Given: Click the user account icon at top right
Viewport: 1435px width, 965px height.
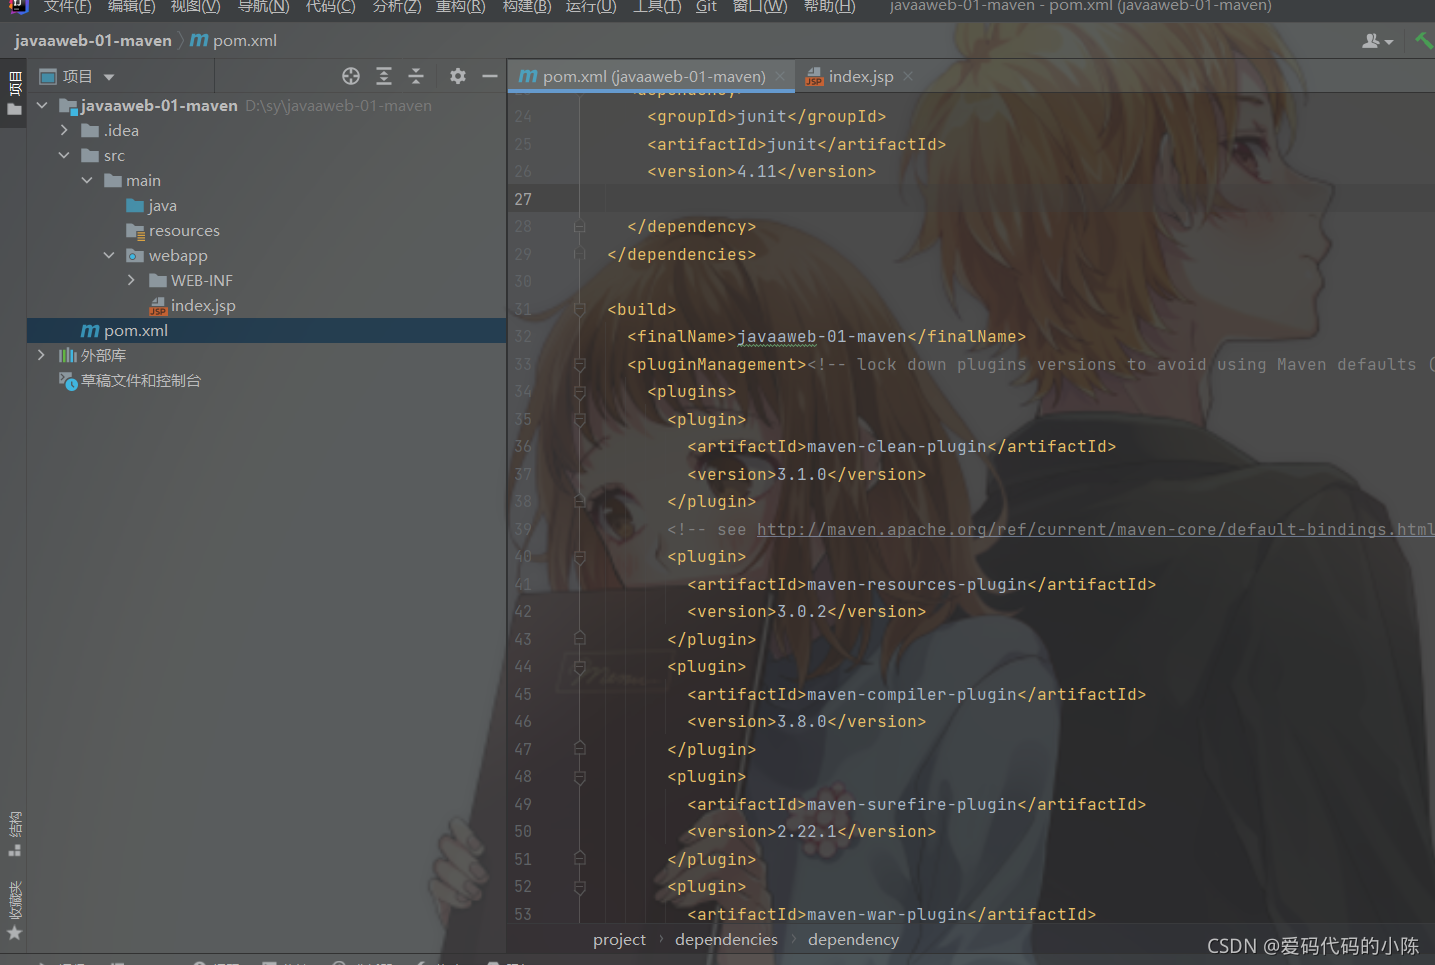Looking at the screenshot, I should [1377, 41].
